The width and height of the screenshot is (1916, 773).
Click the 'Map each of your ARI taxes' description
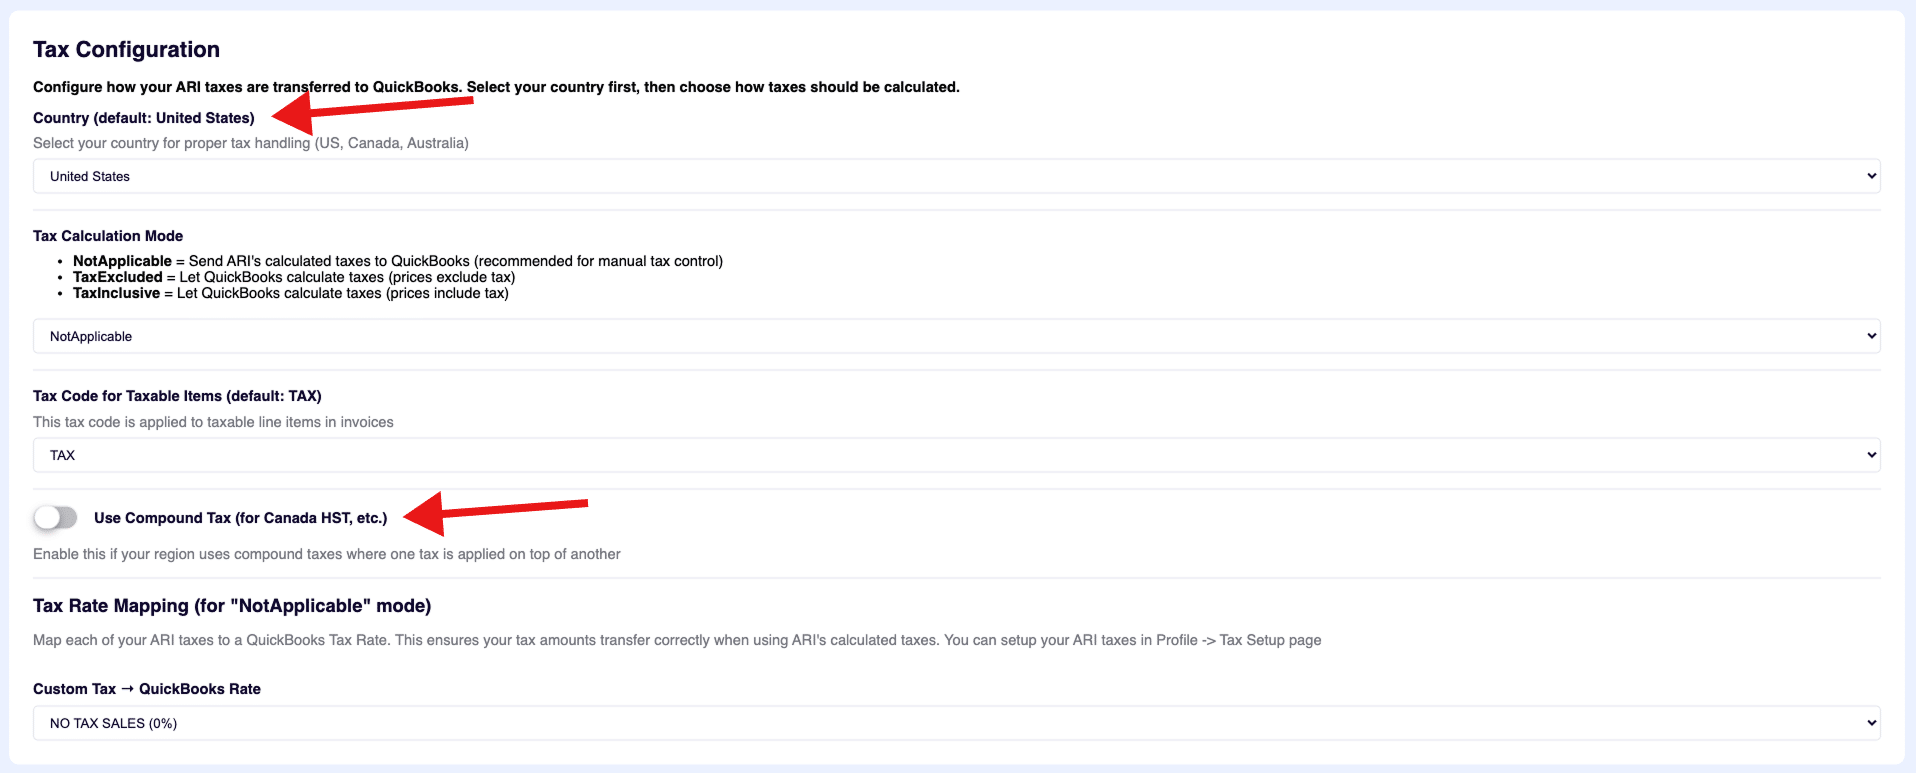click(x=677, y=640)
